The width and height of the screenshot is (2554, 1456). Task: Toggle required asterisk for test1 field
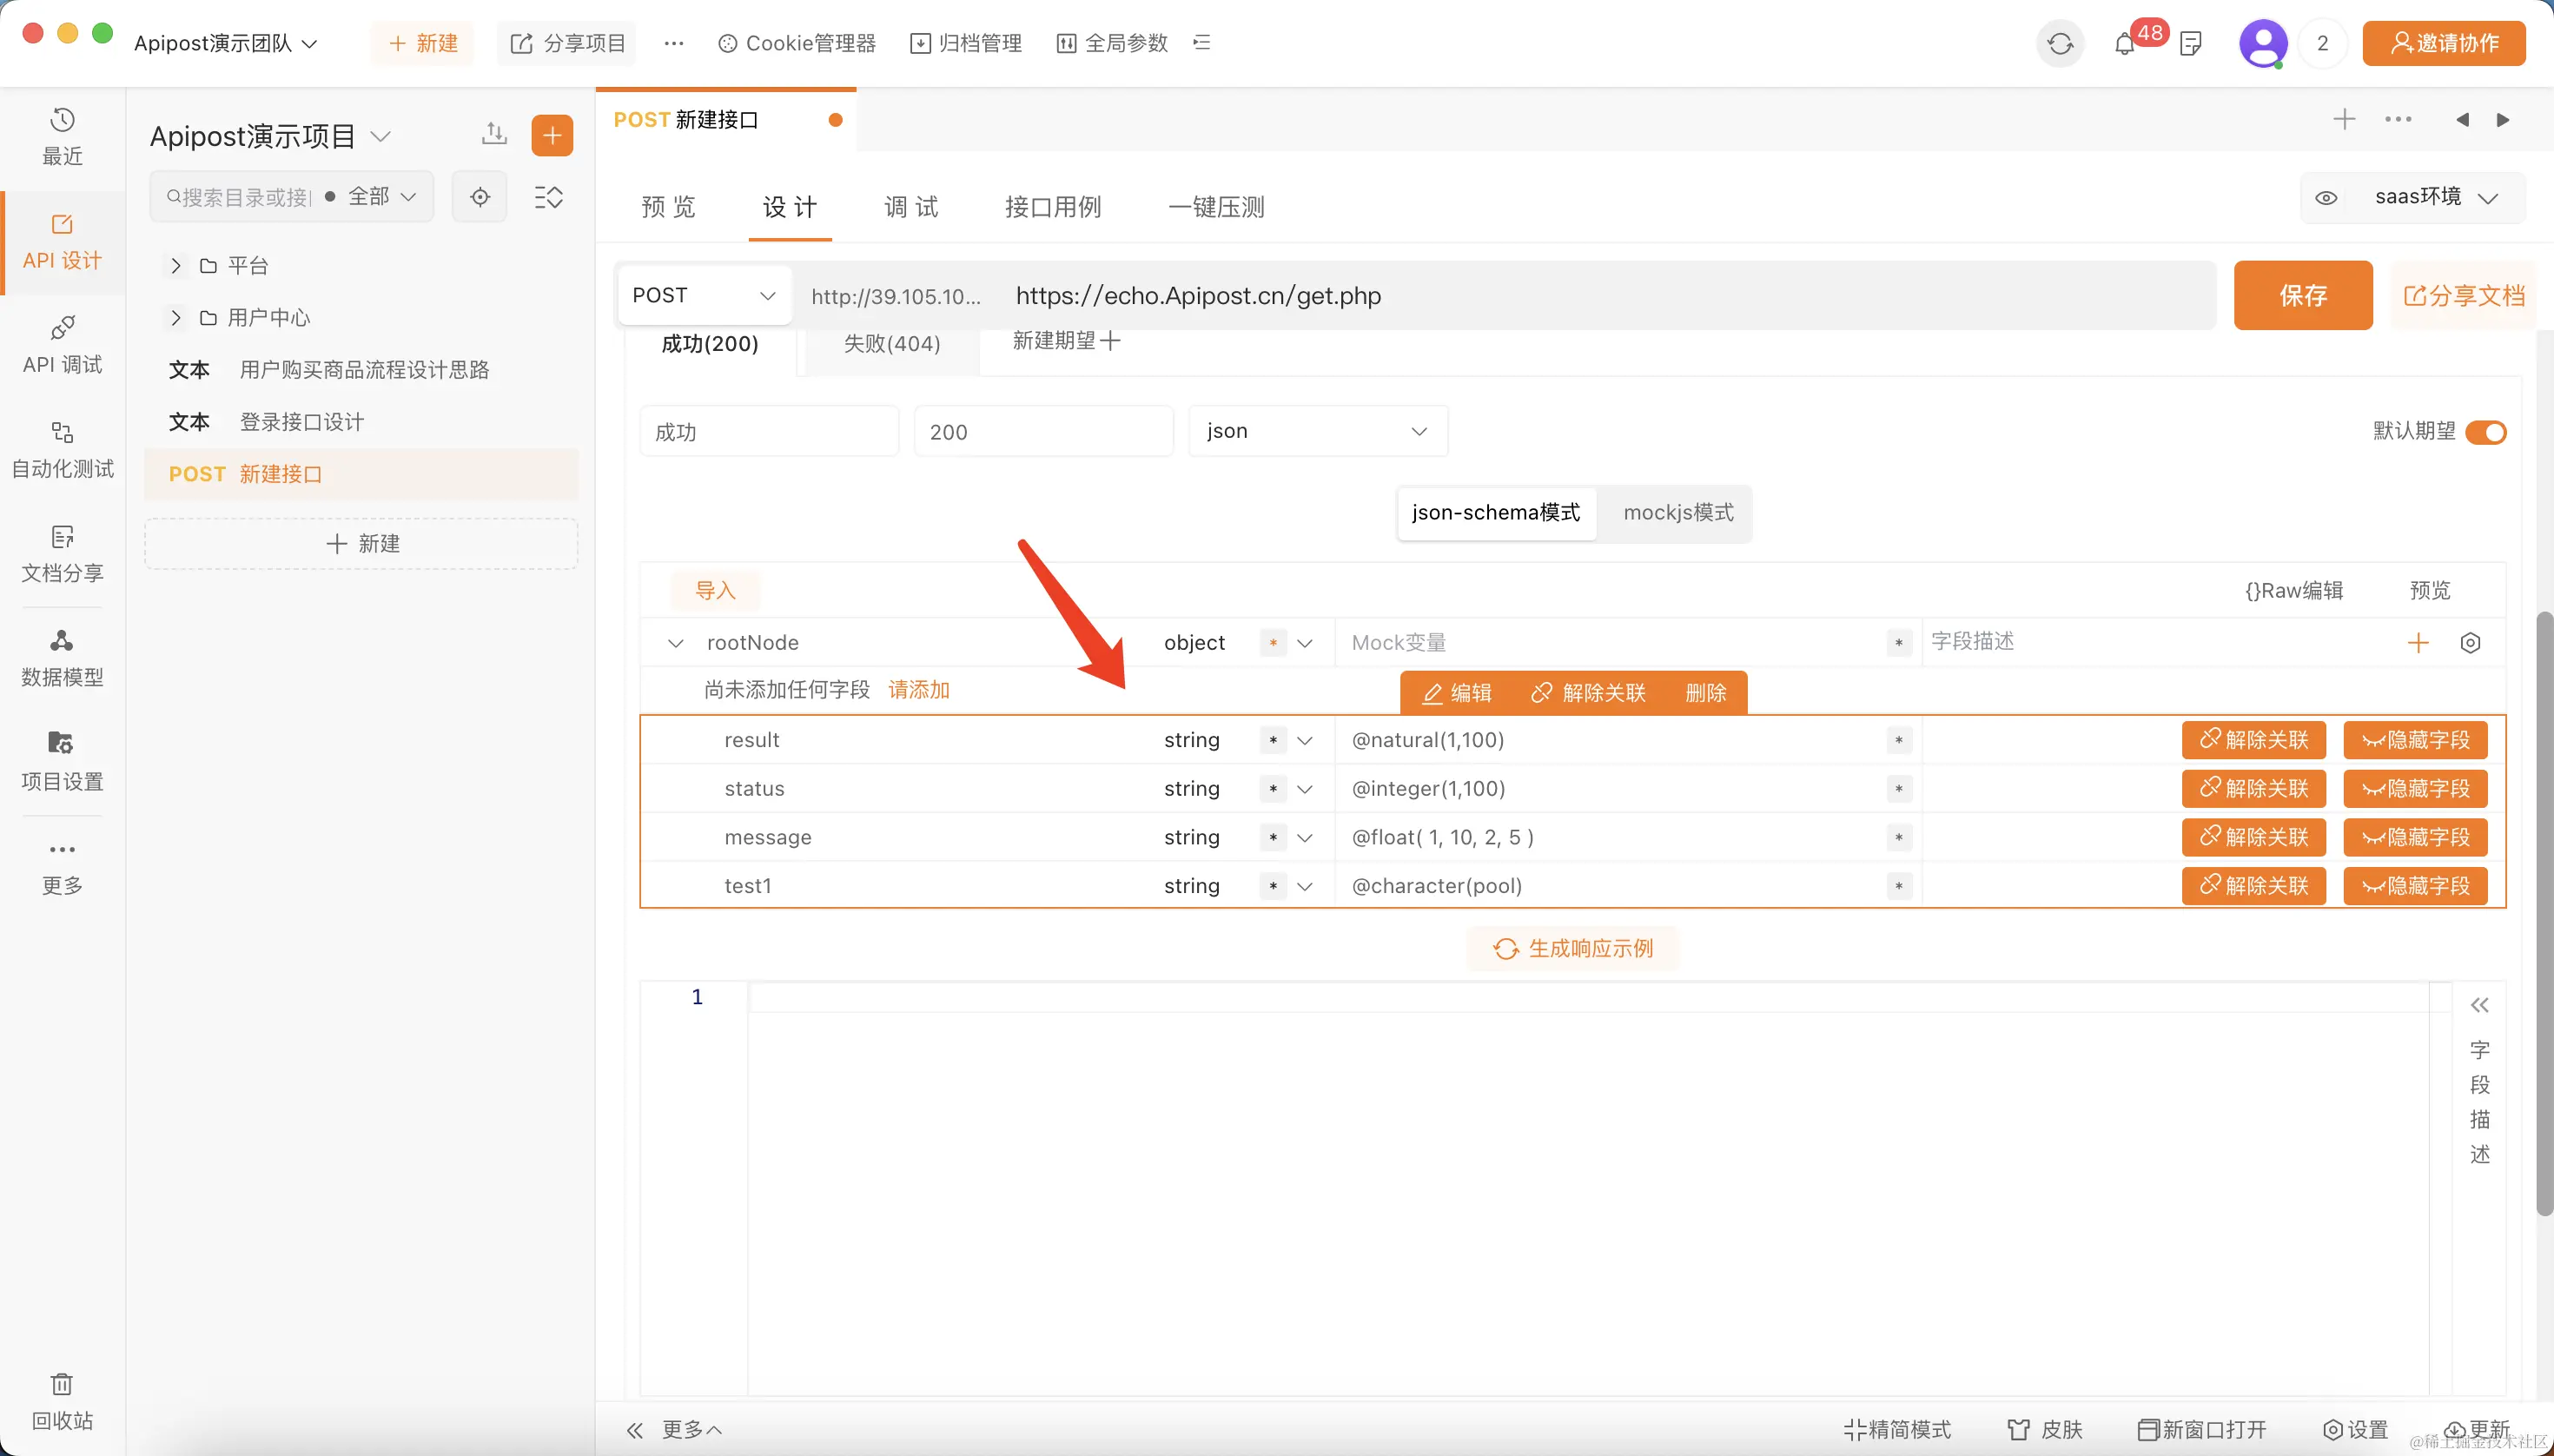pyautogui.click(x=1272, y=886)
